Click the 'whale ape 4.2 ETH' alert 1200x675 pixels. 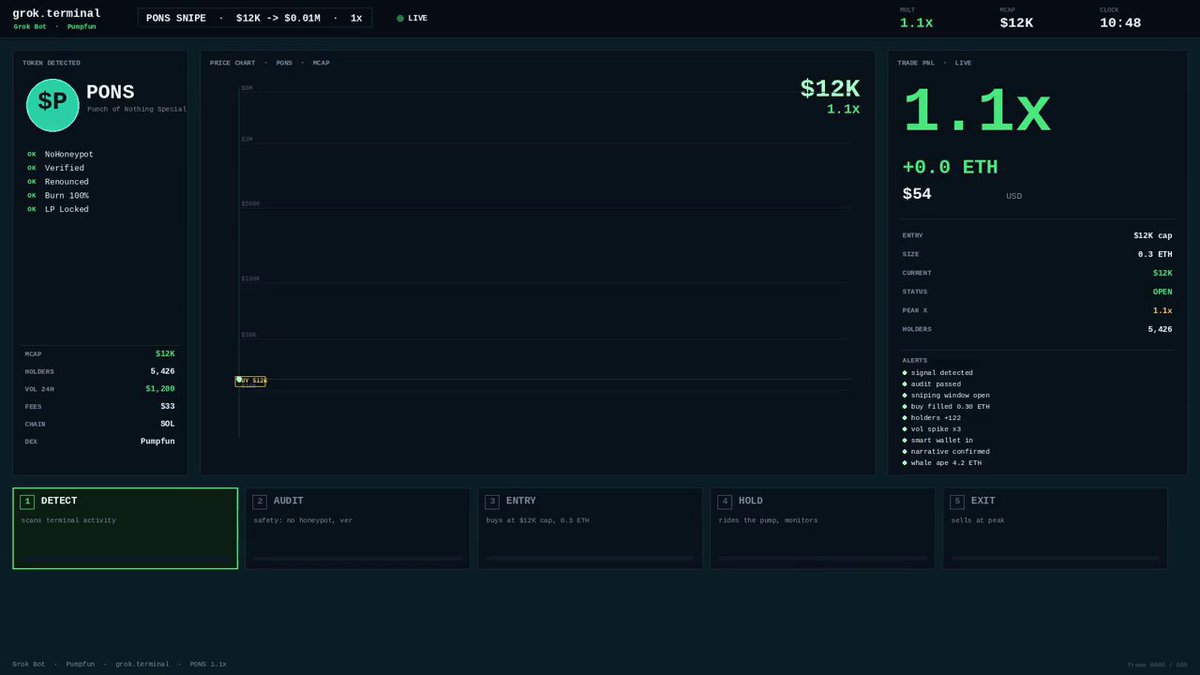[x=944, y=463]
